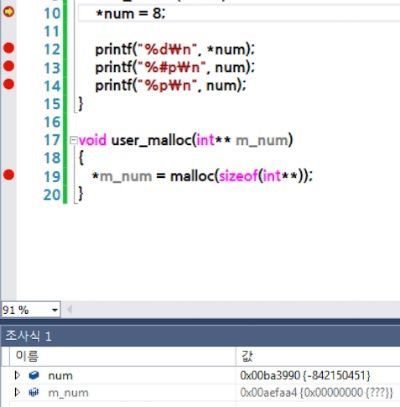This screenshot has height=407, width=400.
Task: Click the value 0x00aefaa4 {0x00000000 {???}}
Action: click(x=316, y=393)
